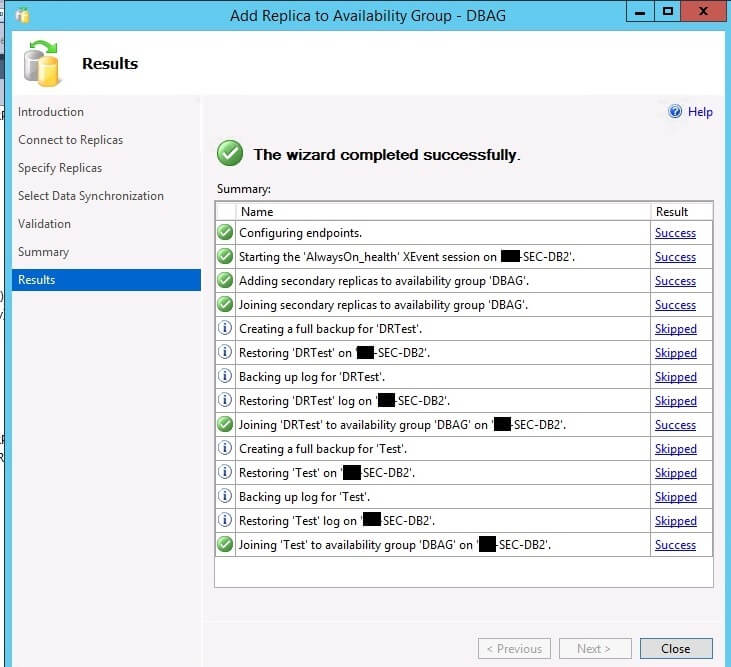Open the Introduction page in sidebar

click(51, 112)
